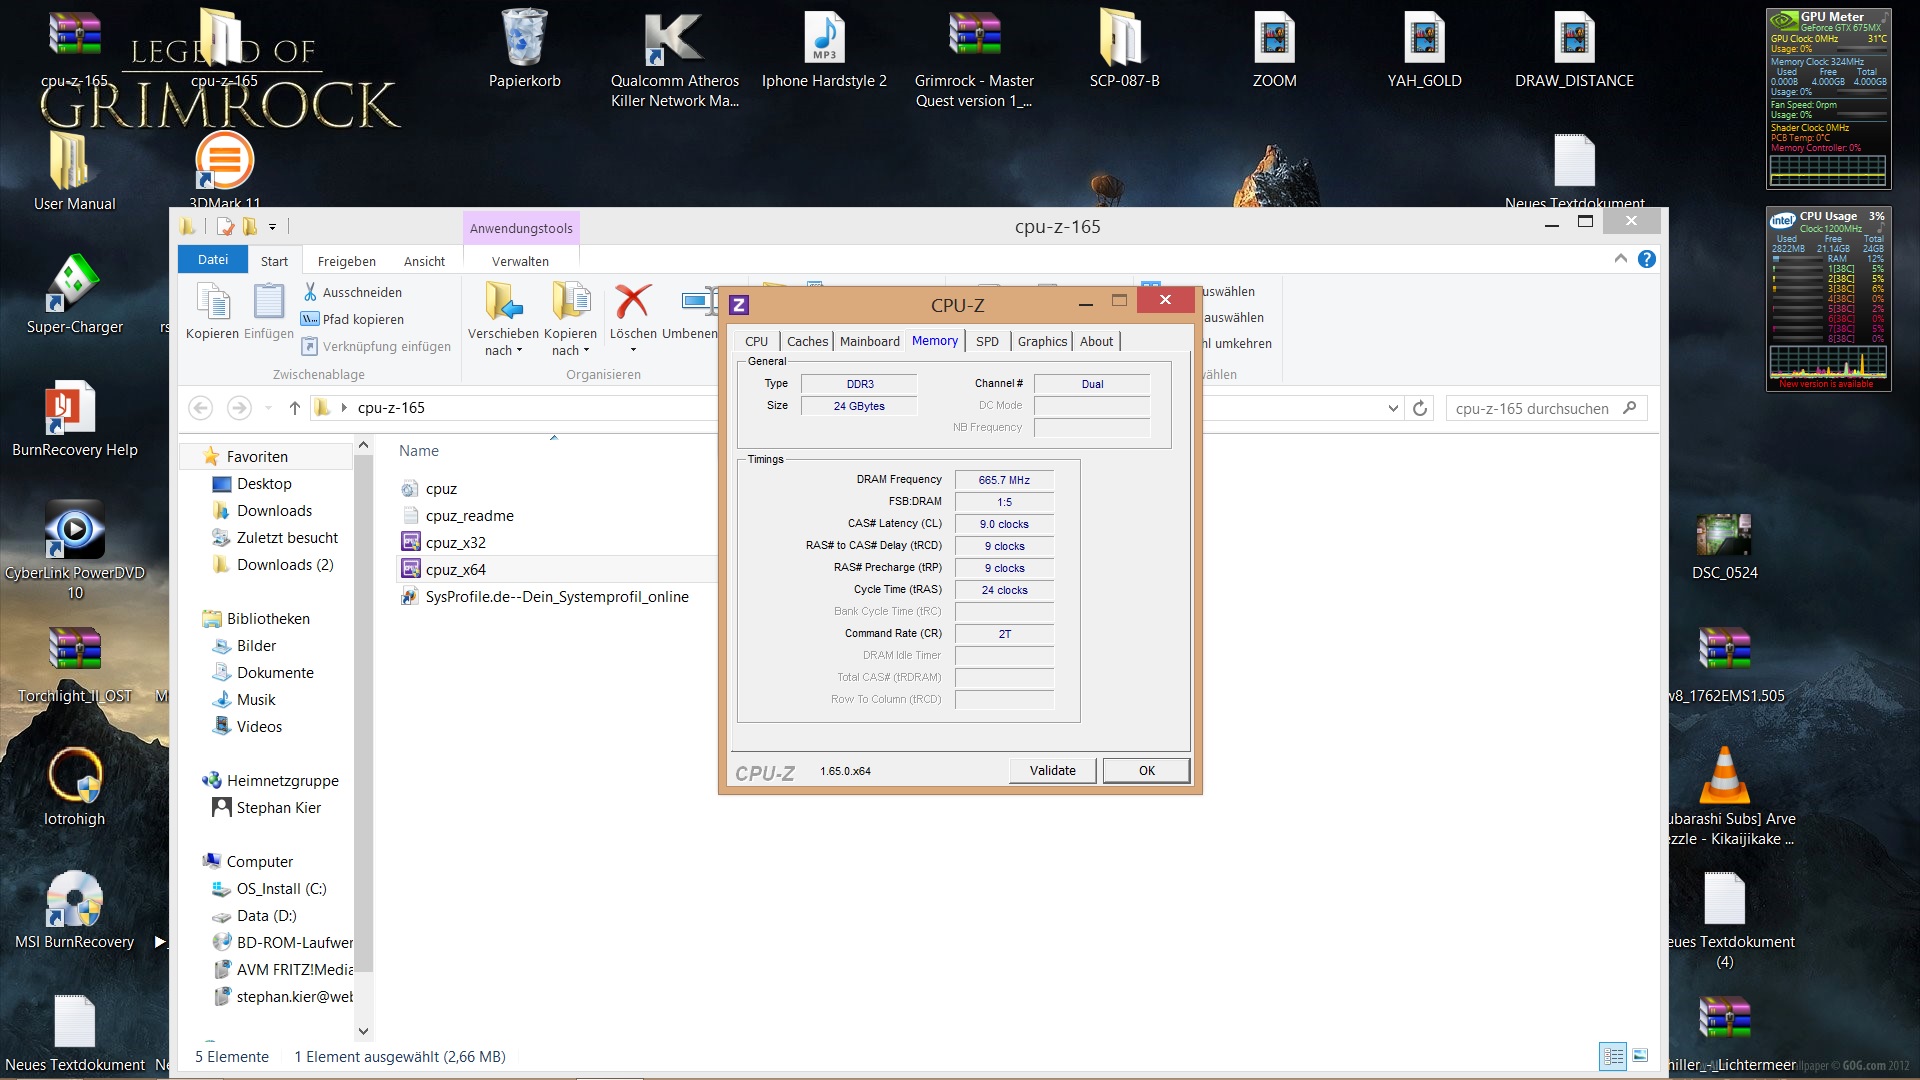Open the VLC cone file on the desktop
The width and height of the screenshot is (1920, 1080).
tap(1724, 776)
